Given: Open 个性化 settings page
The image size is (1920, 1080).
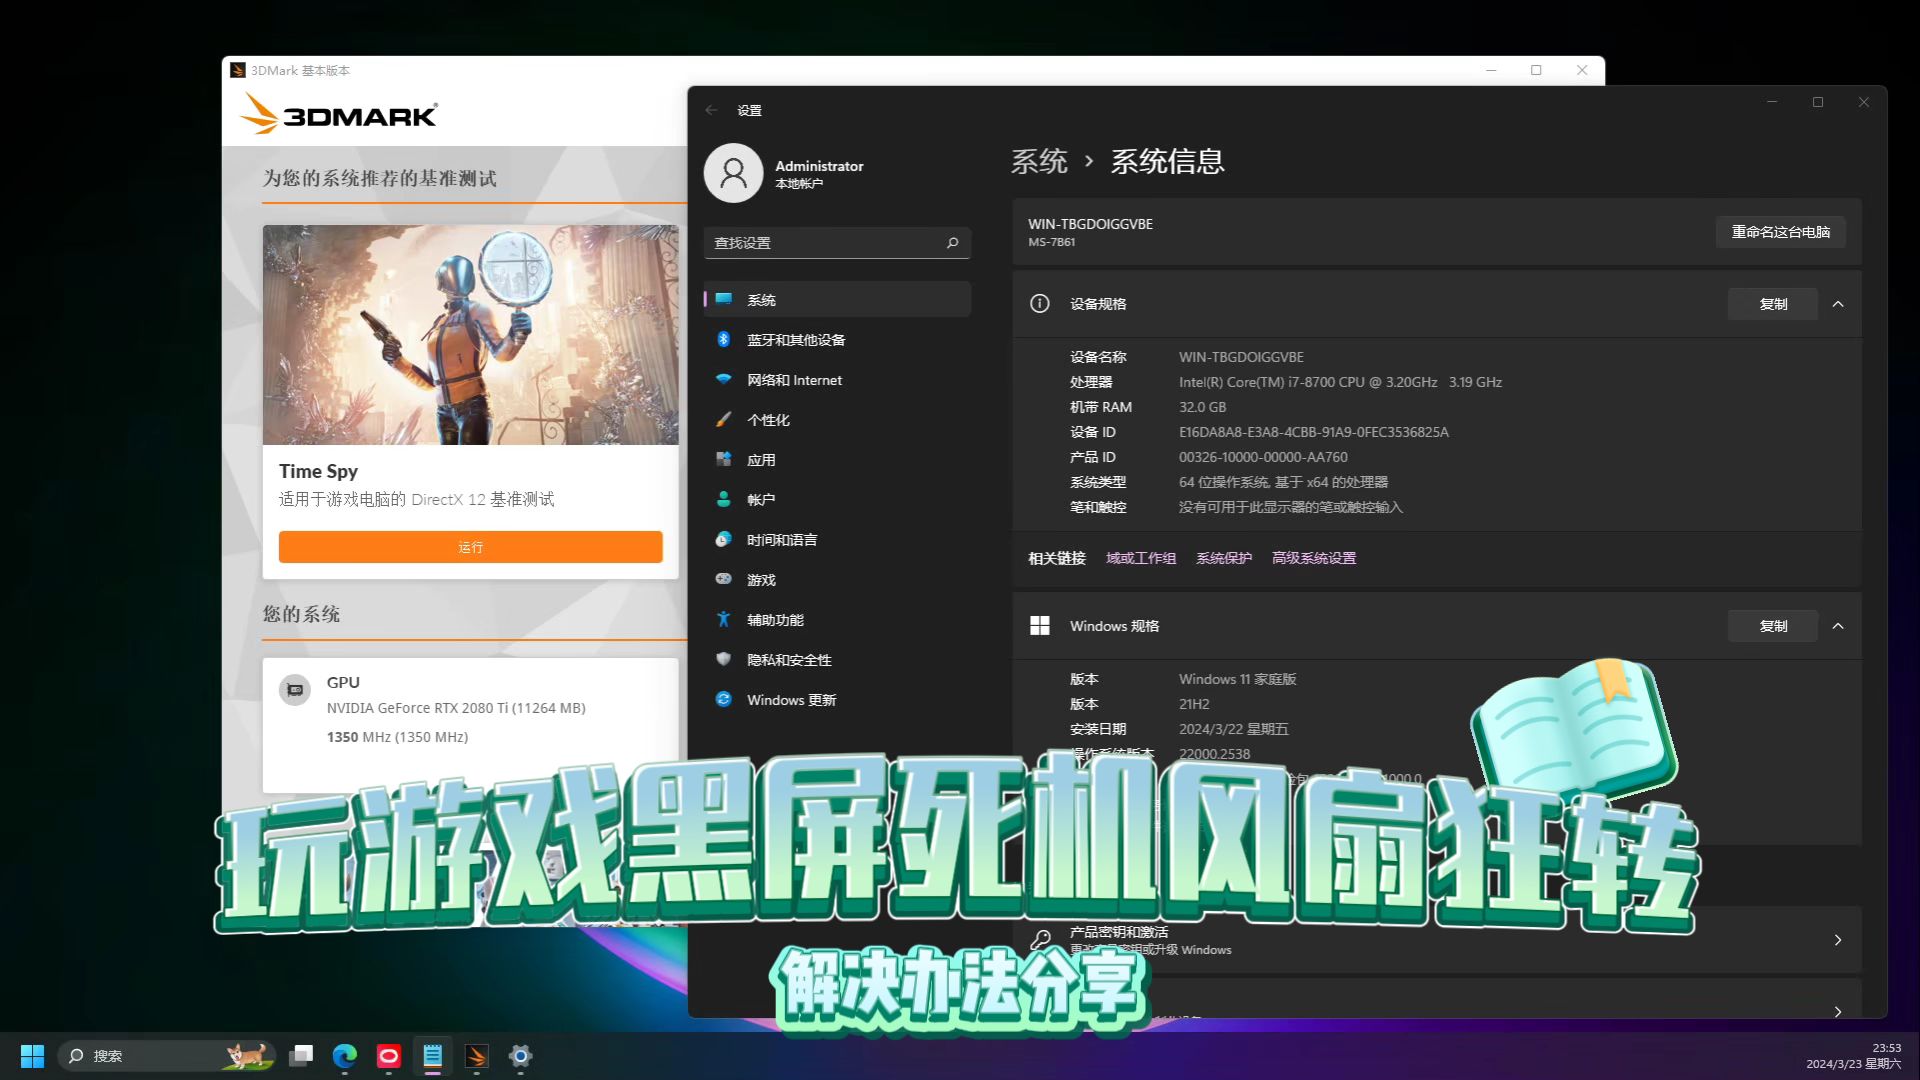Looking at the screenshot, I should coord(837,420).
